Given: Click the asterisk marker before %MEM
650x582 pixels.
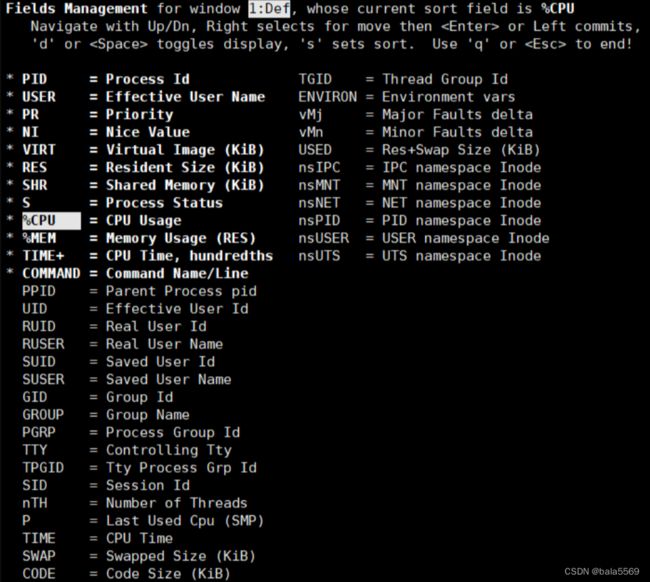Looking at the screenshot, I should 10,239.
